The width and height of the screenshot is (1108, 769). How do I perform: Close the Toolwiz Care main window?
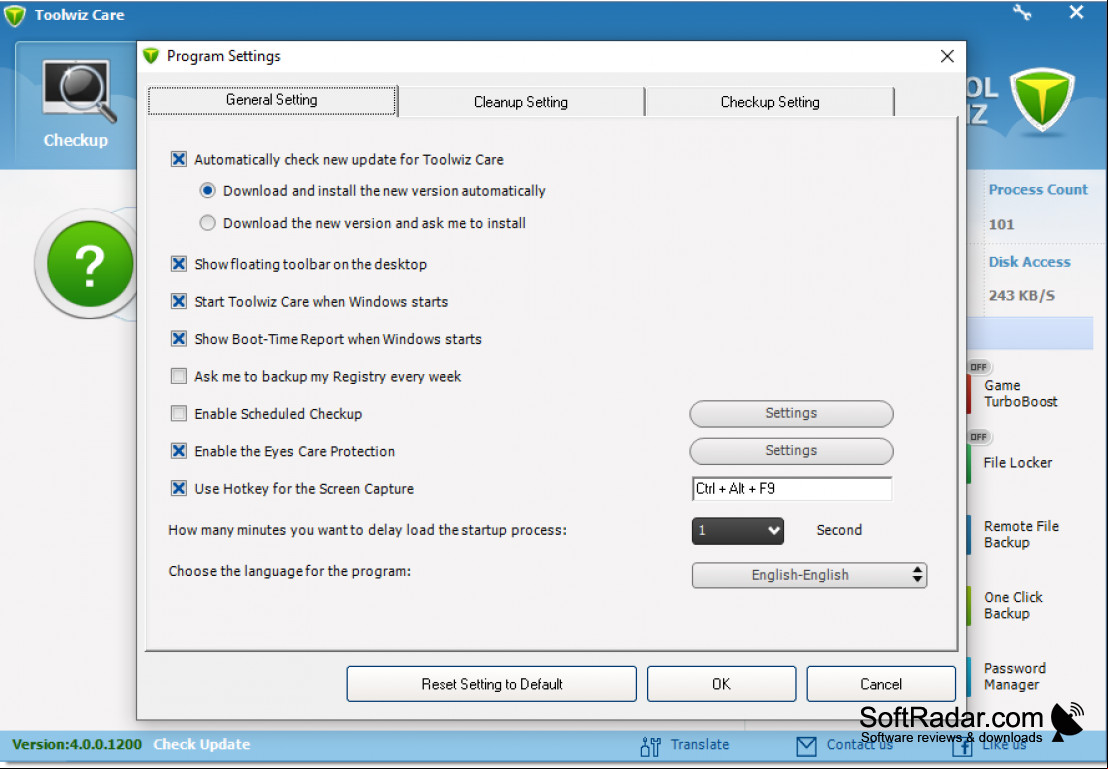[1075, 13]
